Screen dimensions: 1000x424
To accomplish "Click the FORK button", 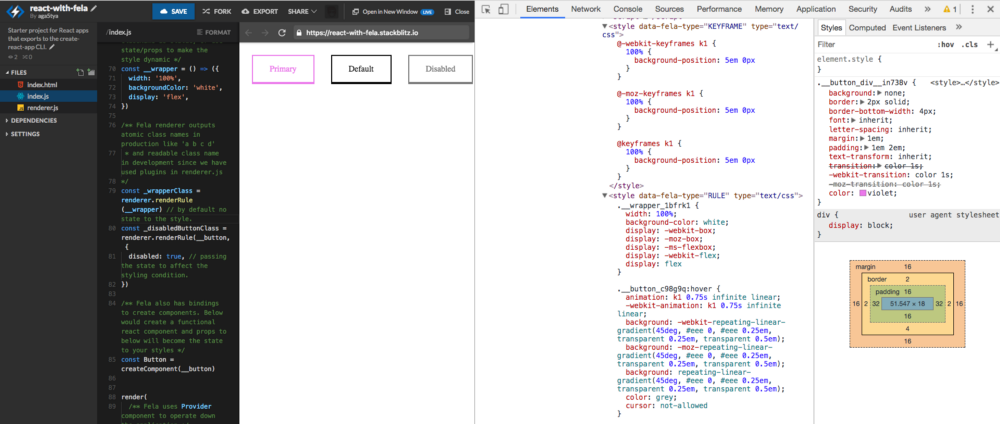I will pos(217,11).
